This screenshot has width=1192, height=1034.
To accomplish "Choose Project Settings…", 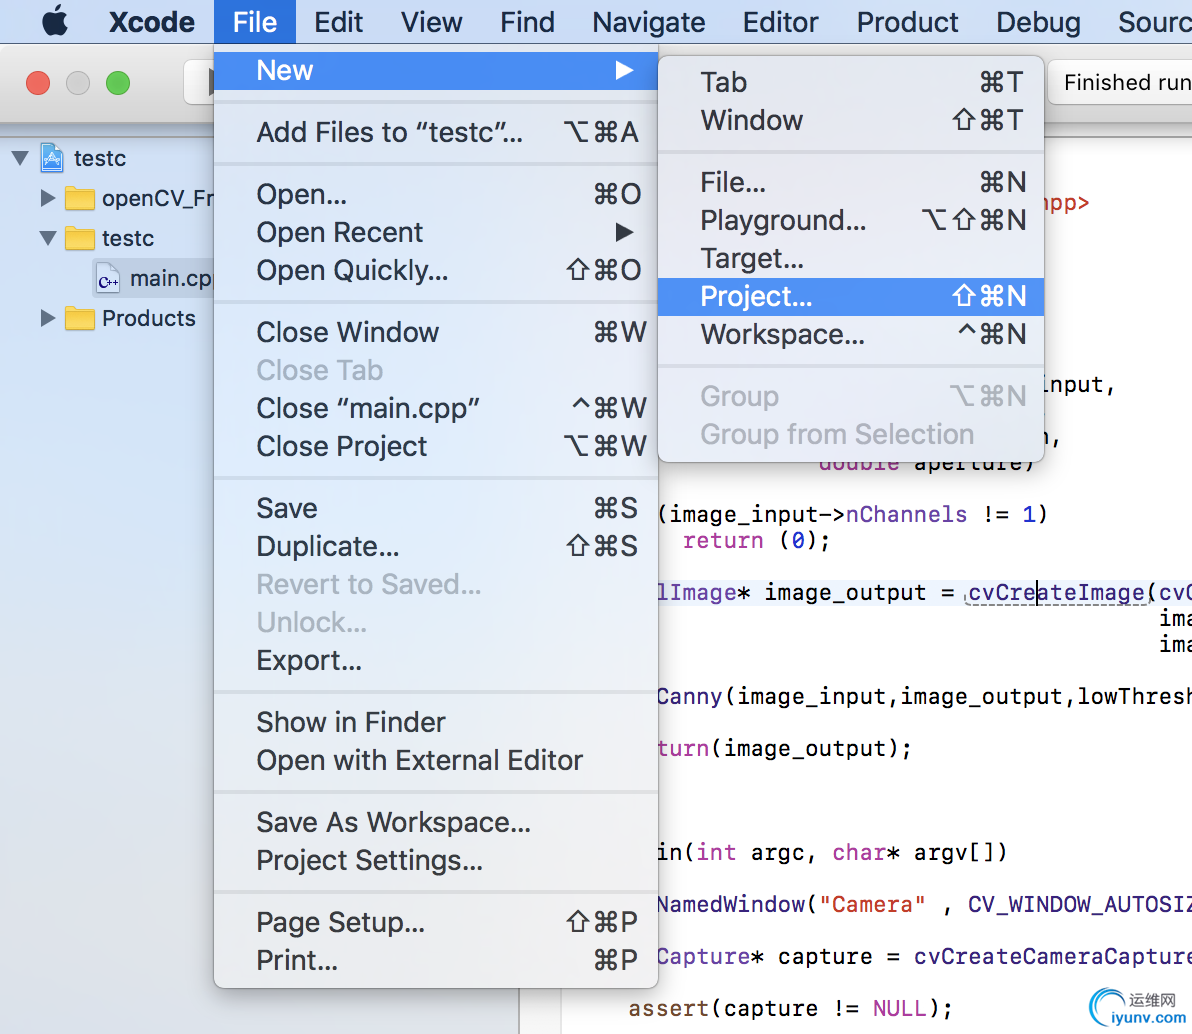I will [x=436, y=860].
